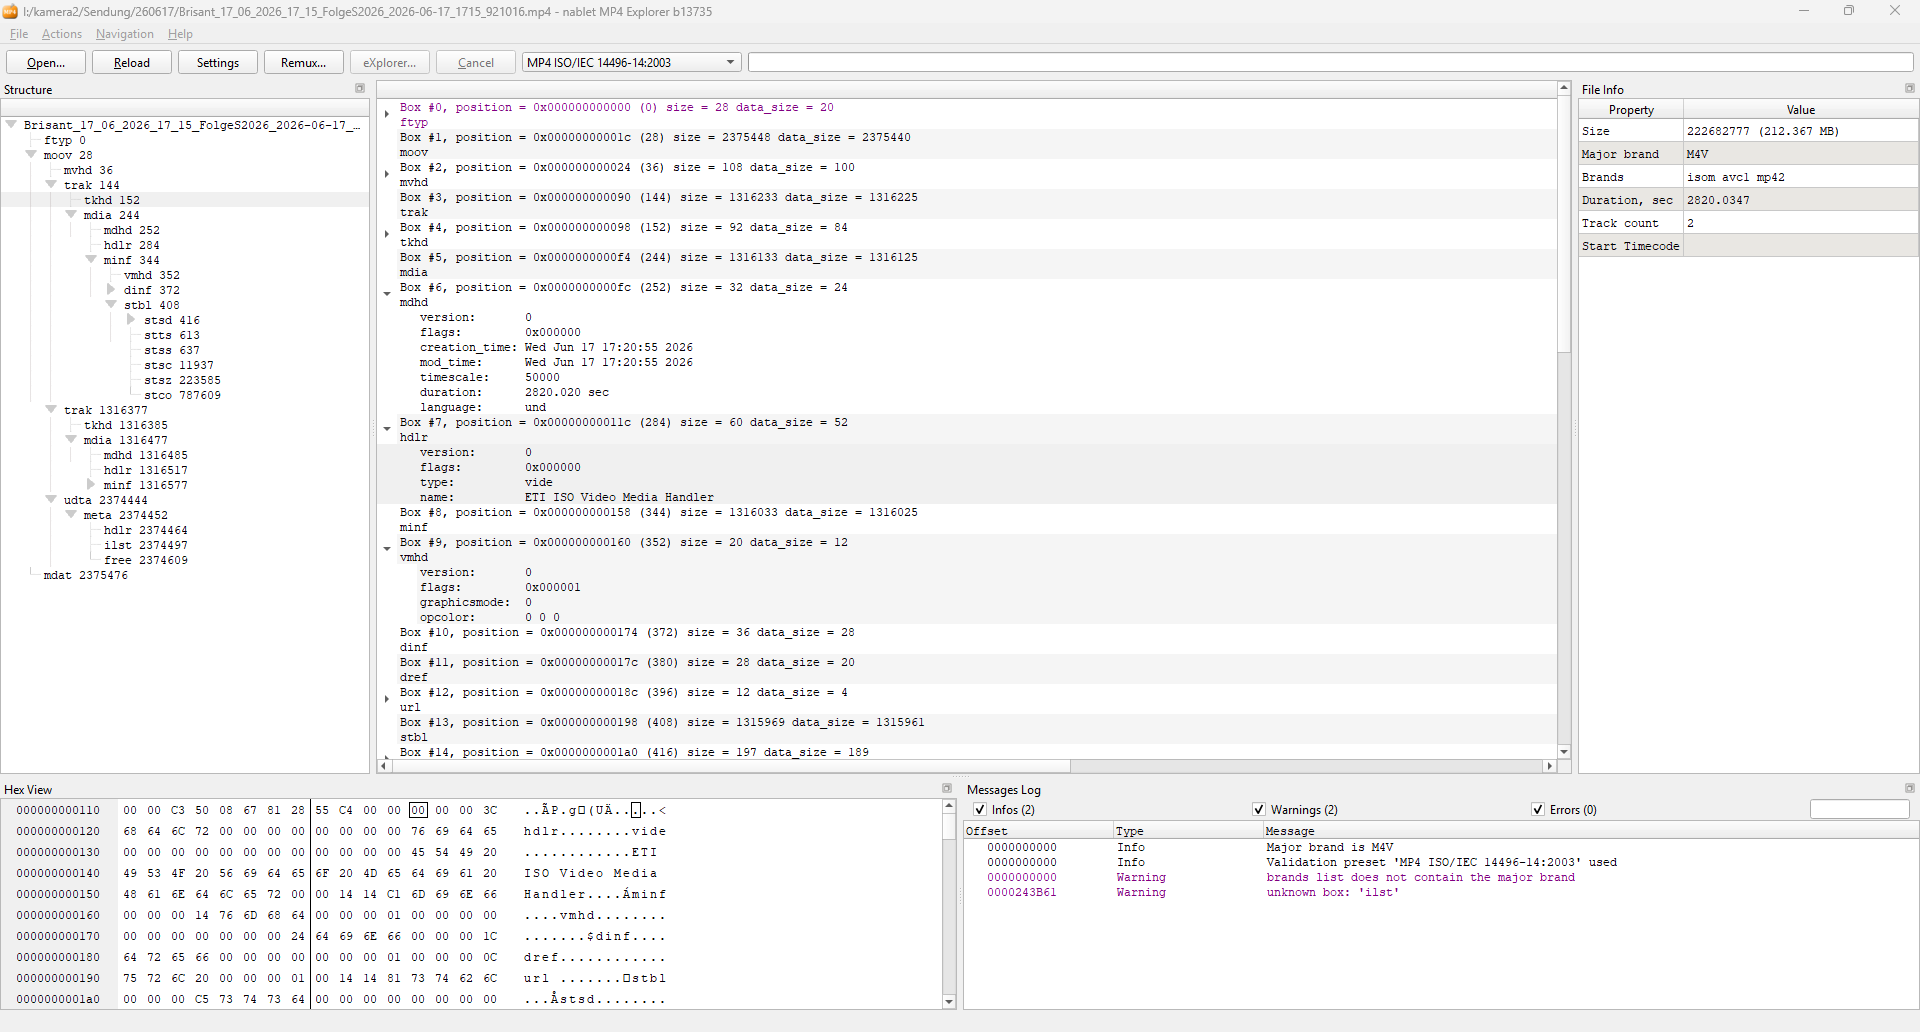
Task: Select the free 2374609 tree item
Action: (145, 560)
